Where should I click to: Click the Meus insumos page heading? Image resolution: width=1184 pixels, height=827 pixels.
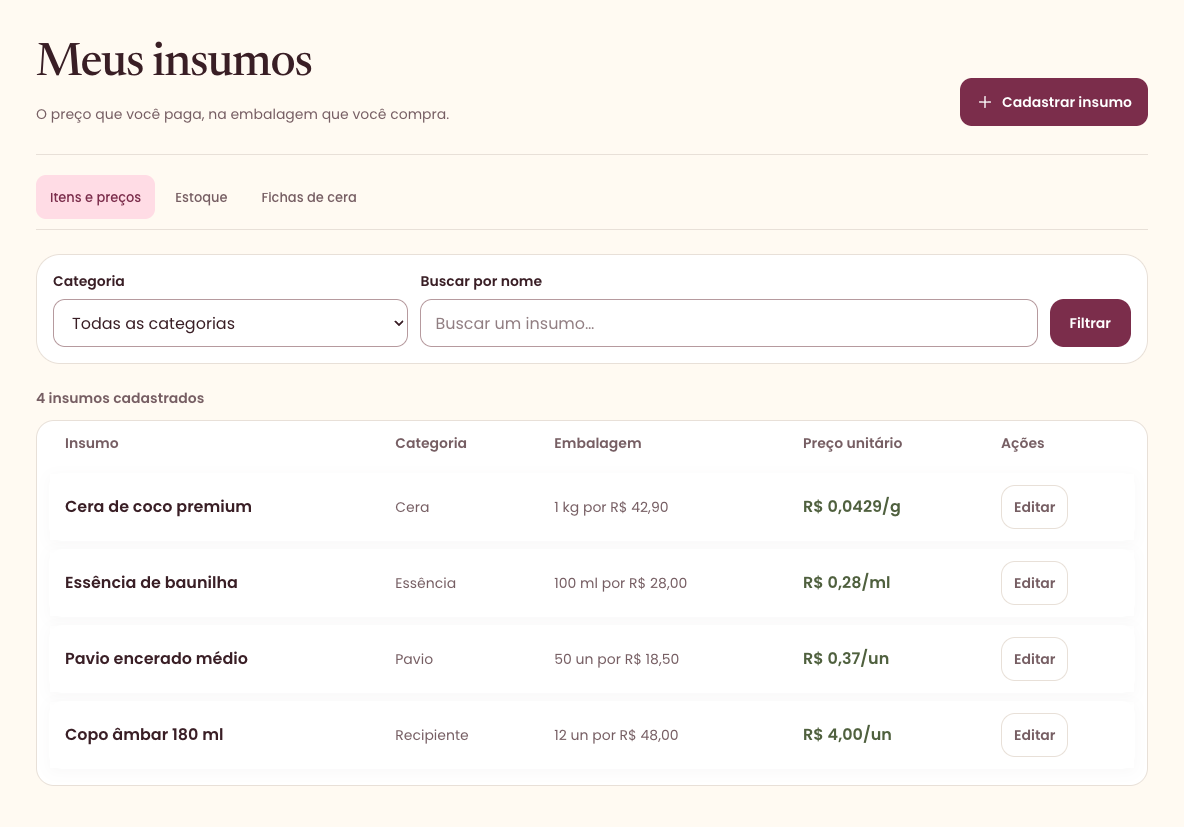174,60
